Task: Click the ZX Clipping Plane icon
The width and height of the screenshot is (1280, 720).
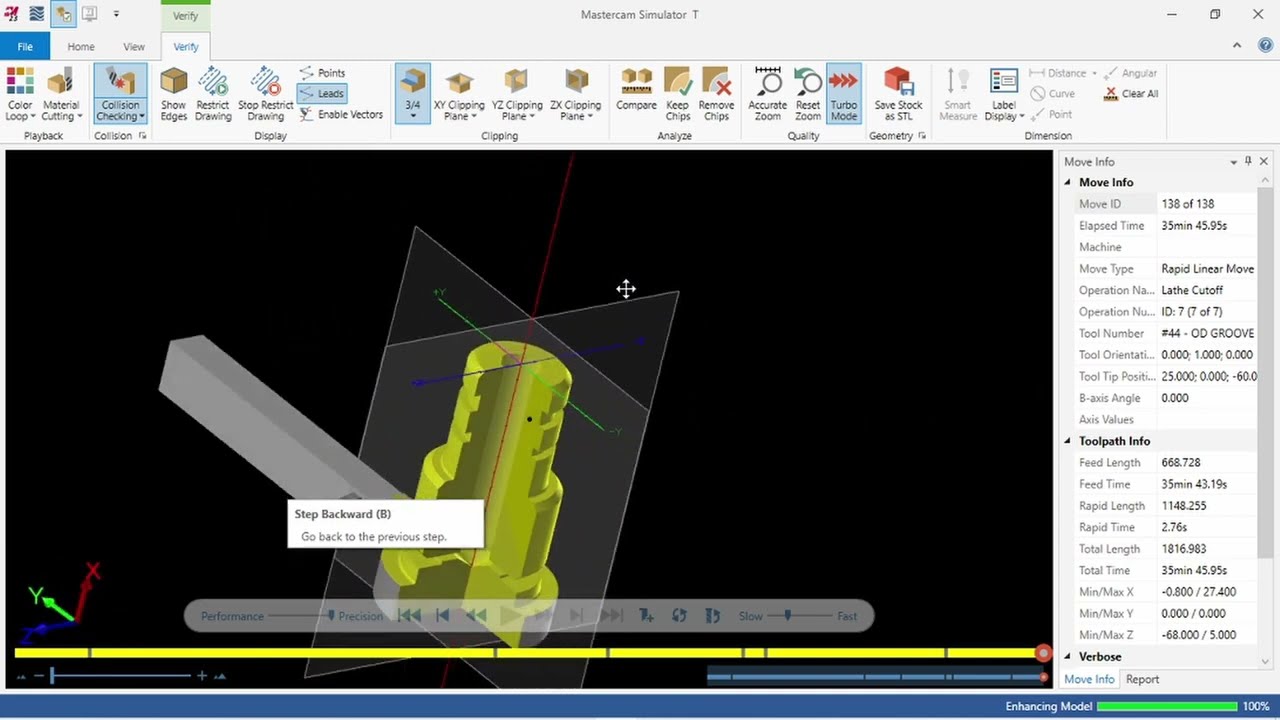Action: pos(575,82)
